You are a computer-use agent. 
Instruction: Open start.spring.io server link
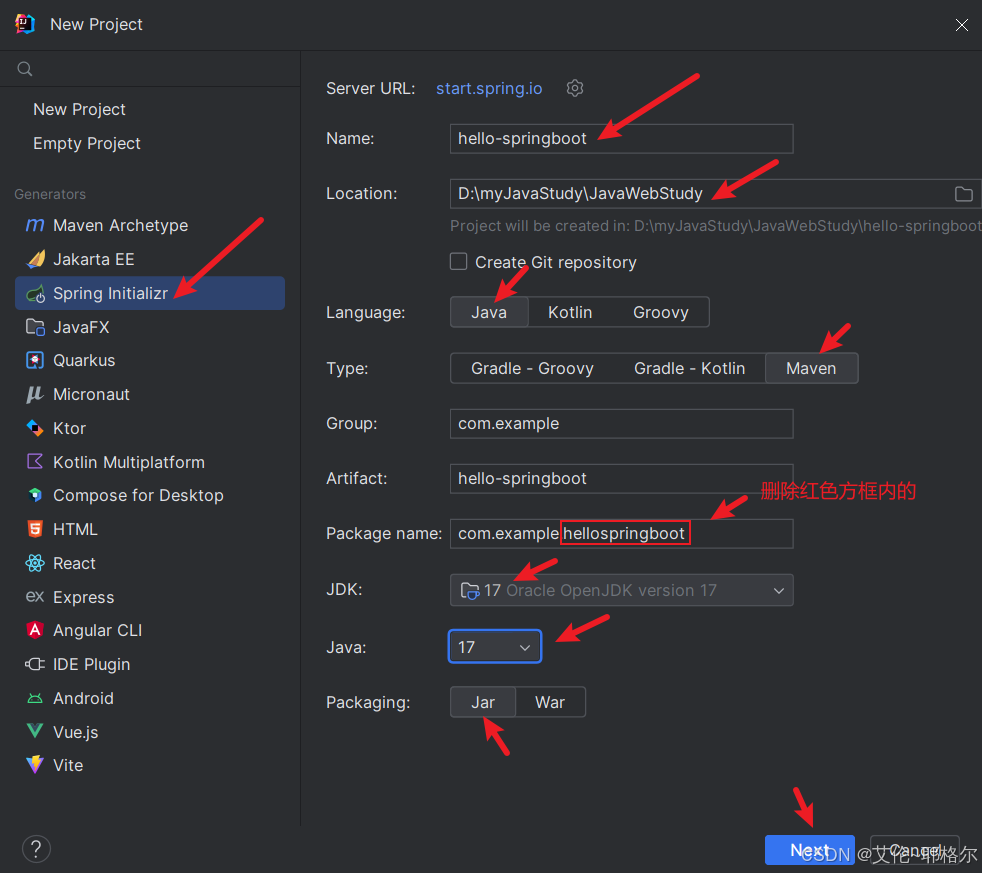click(489, 88)
